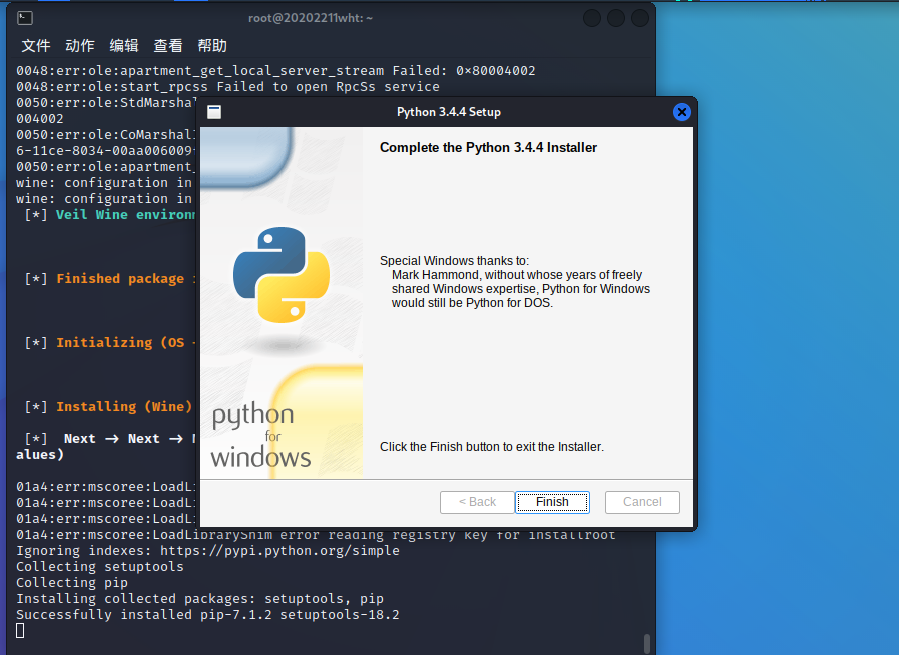The width and height of the screenshot is (899, 655).
Task: Click "Ignoring indexes" pypi URL line
Action: point(208,551)
